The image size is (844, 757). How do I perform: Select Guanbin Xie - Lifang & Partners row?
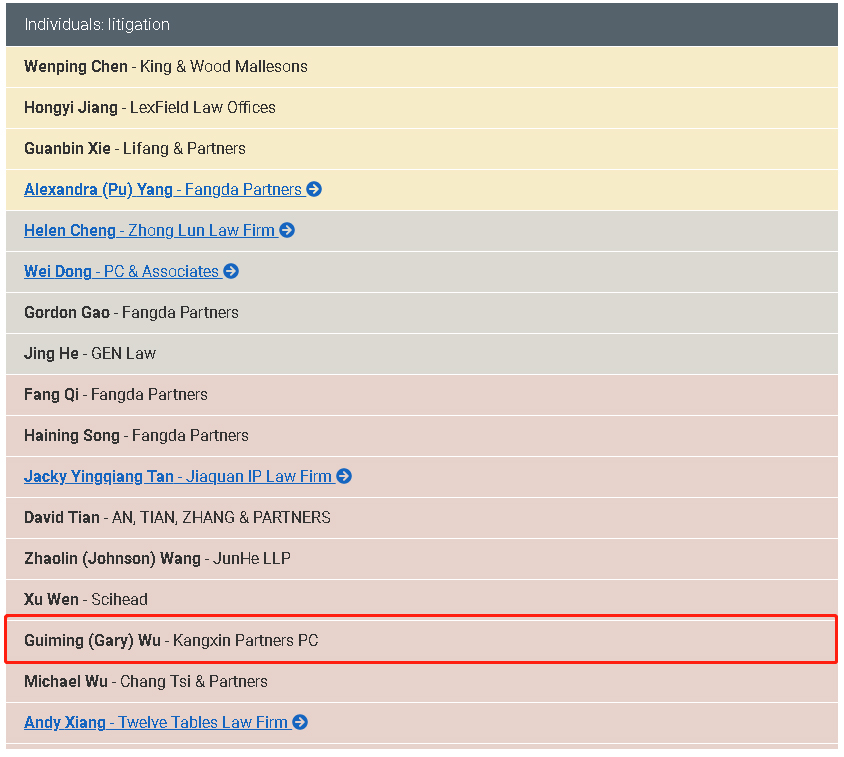(x=422, y=149)
